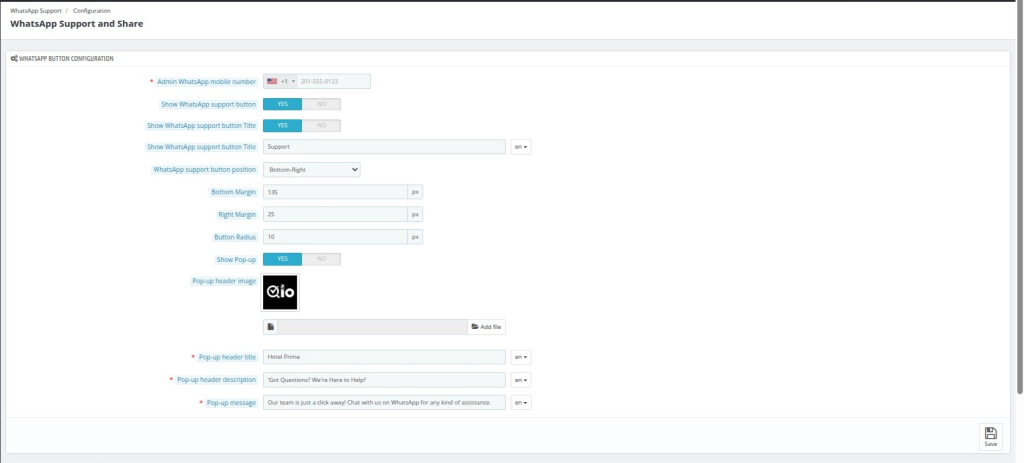Click NO on the support button Title toggle
1024x463 pixels.
coord(321,125)
